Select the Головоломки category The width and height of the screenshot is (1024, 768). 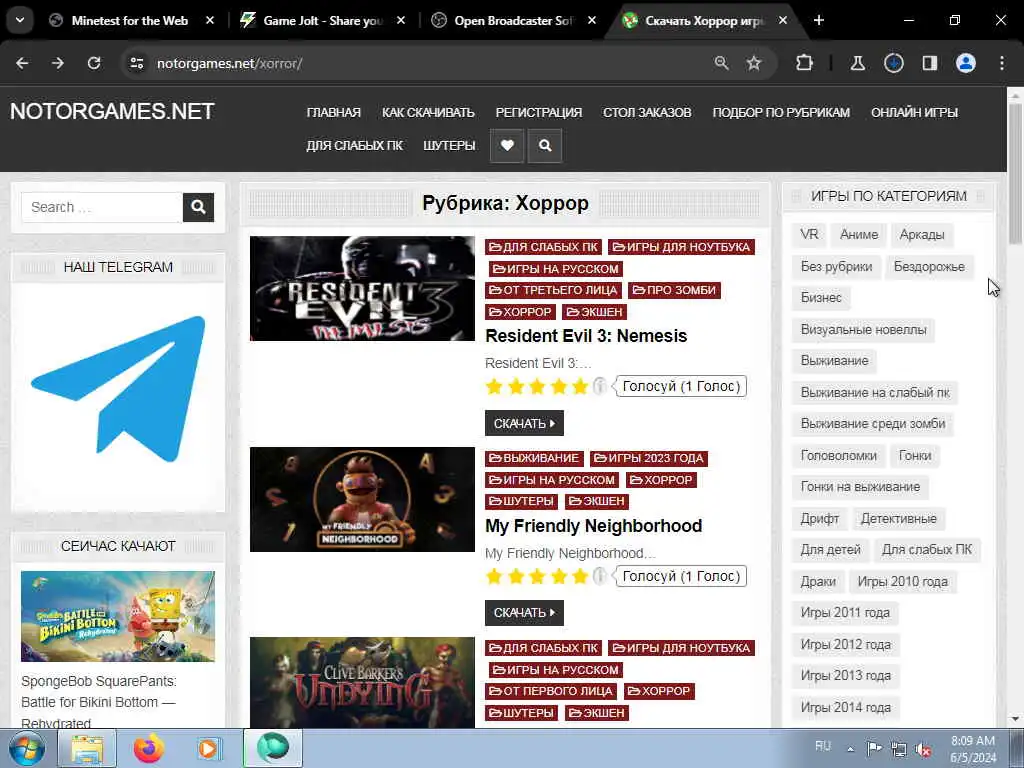coord(839,456)
